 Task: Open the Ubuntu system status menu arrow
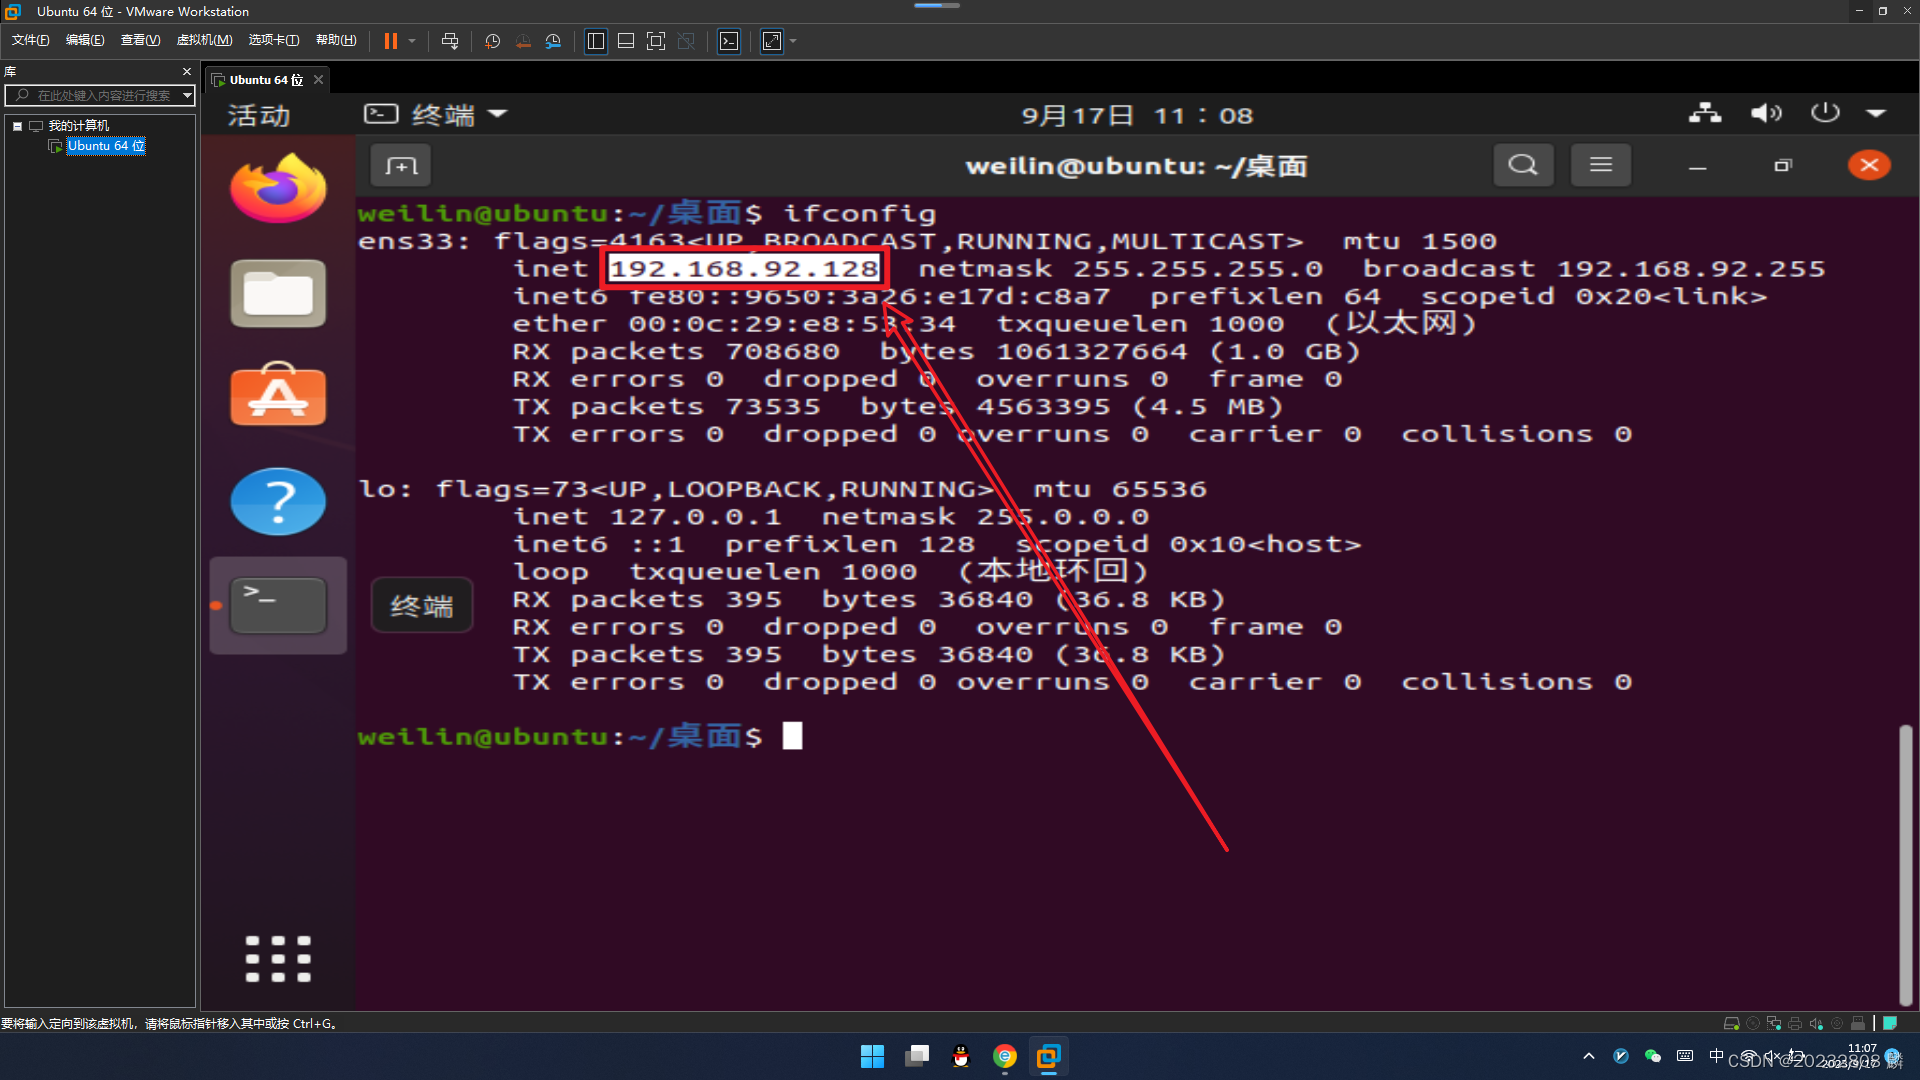coord(1876,114)
